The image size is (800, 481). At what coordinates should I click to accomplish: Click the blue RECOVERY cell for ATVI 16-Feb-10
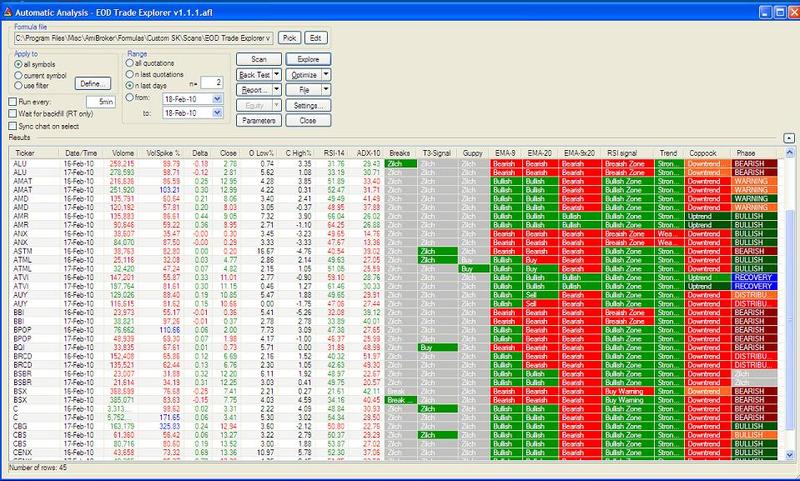pyautogui.click(x=754, y=277)
